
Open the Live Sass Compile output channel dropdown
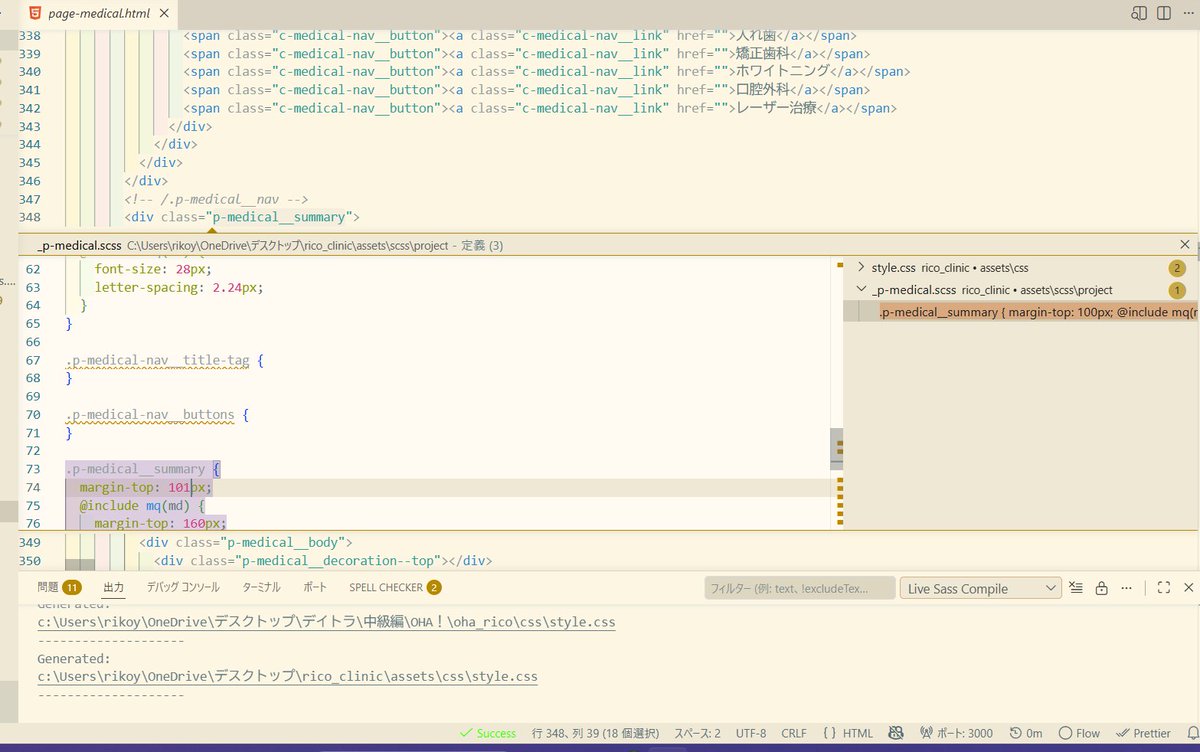[980, 588]
